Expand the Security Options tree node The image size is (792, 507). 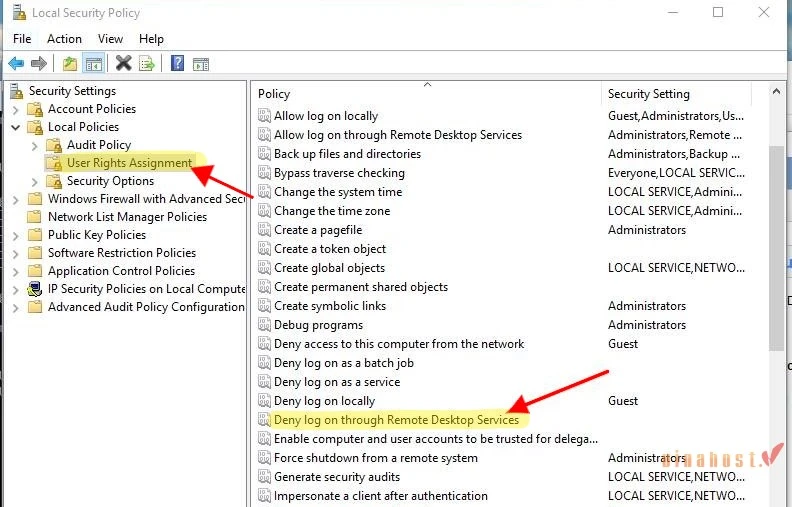click(34, 182)
